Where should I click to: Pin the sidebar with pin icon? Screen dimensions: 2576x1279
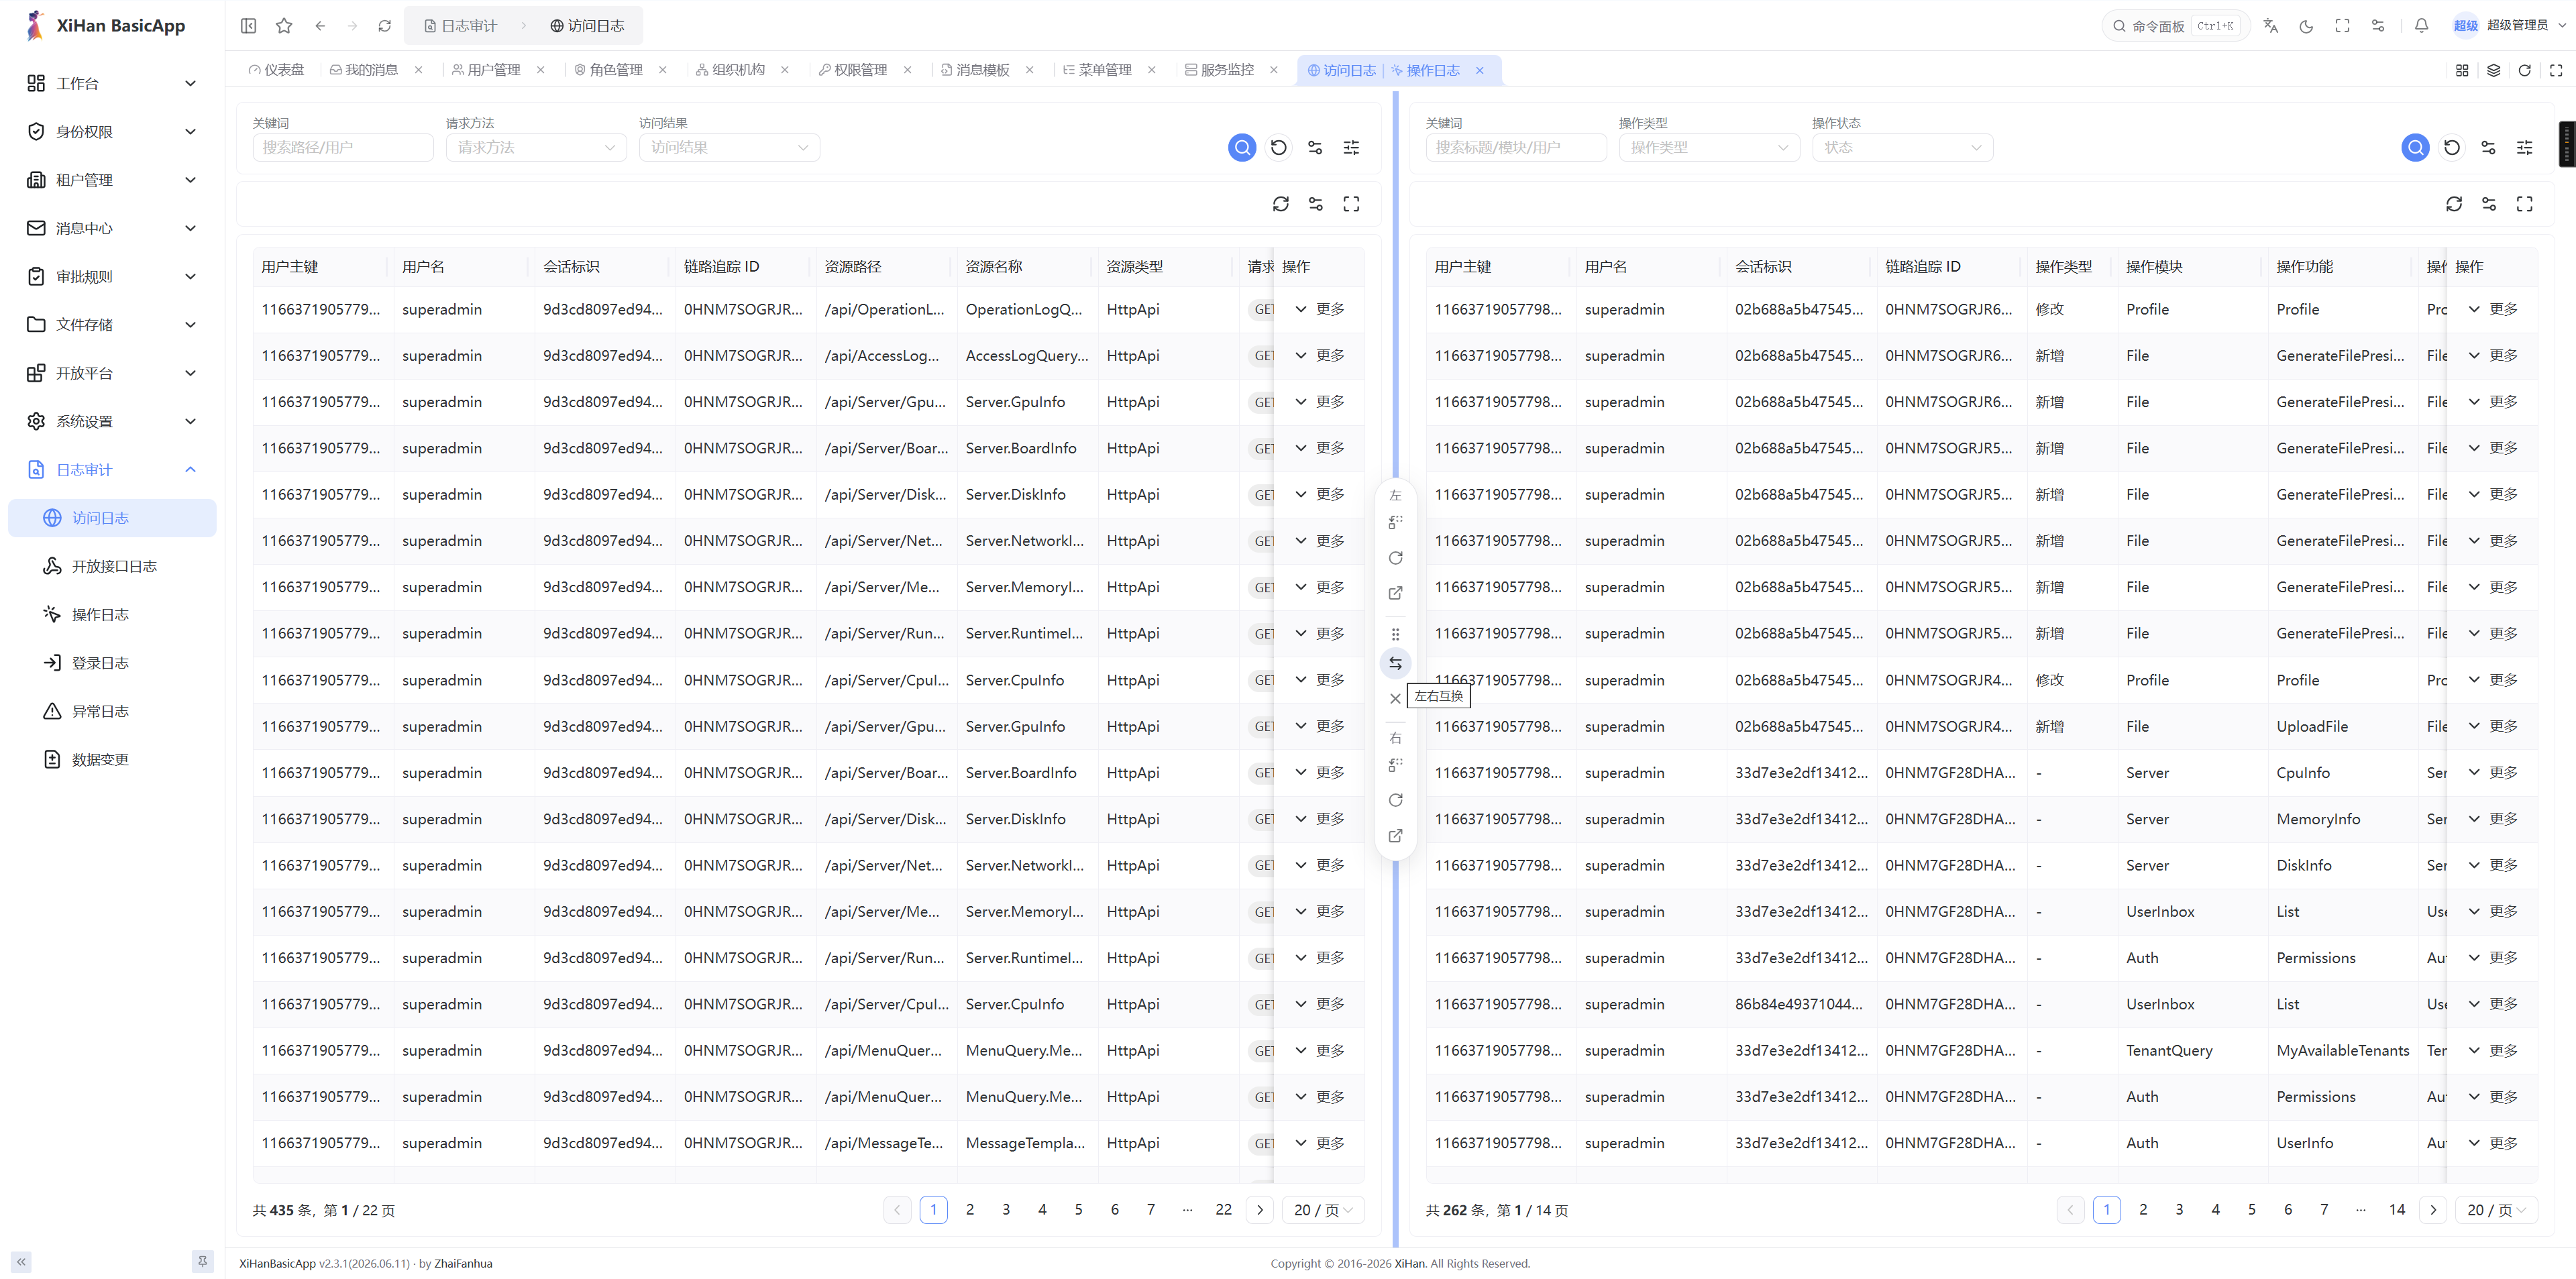[x=203, y=1262]
